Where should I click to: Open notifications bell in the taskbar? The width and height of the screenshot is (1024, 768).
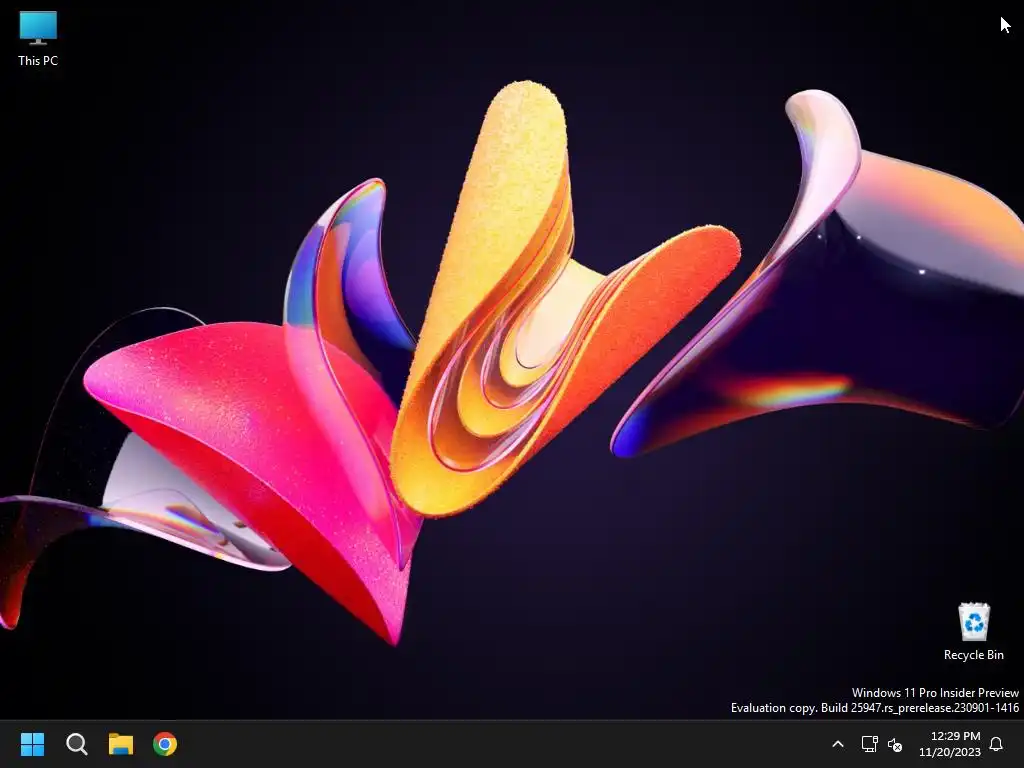[996, 744]
